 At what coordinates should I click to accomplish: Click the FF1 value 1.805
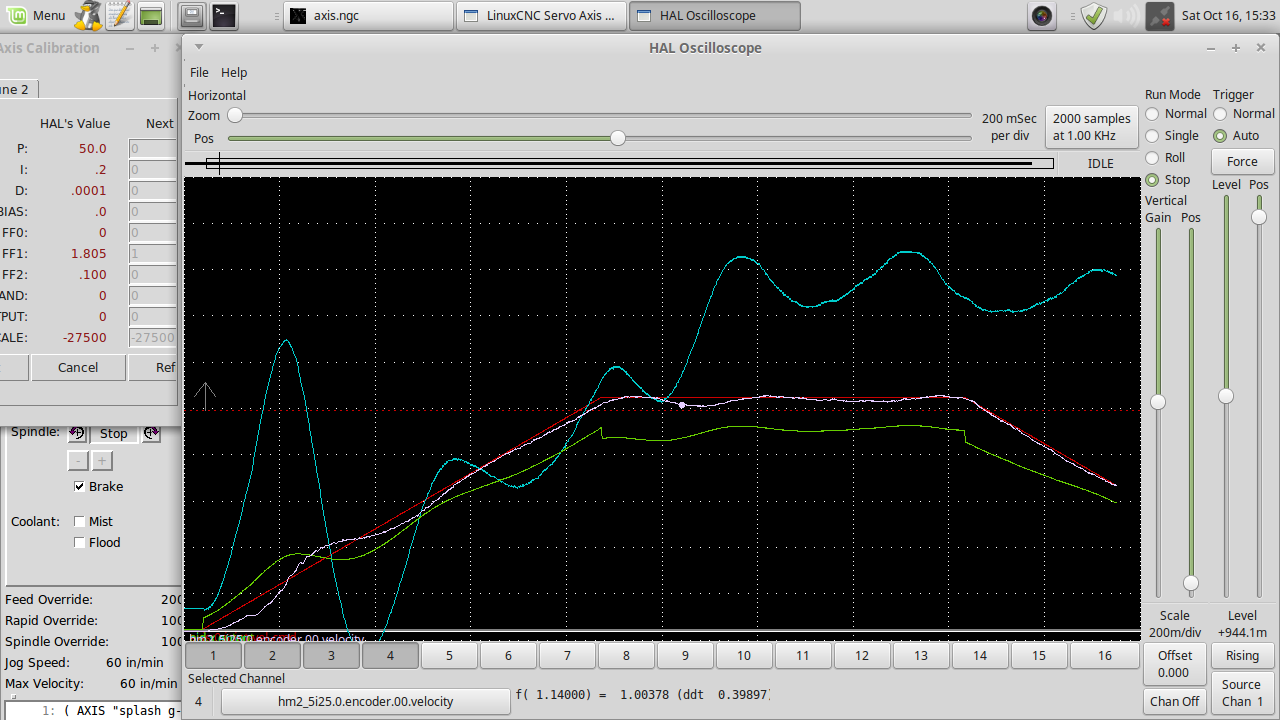(x=89, y=254)
